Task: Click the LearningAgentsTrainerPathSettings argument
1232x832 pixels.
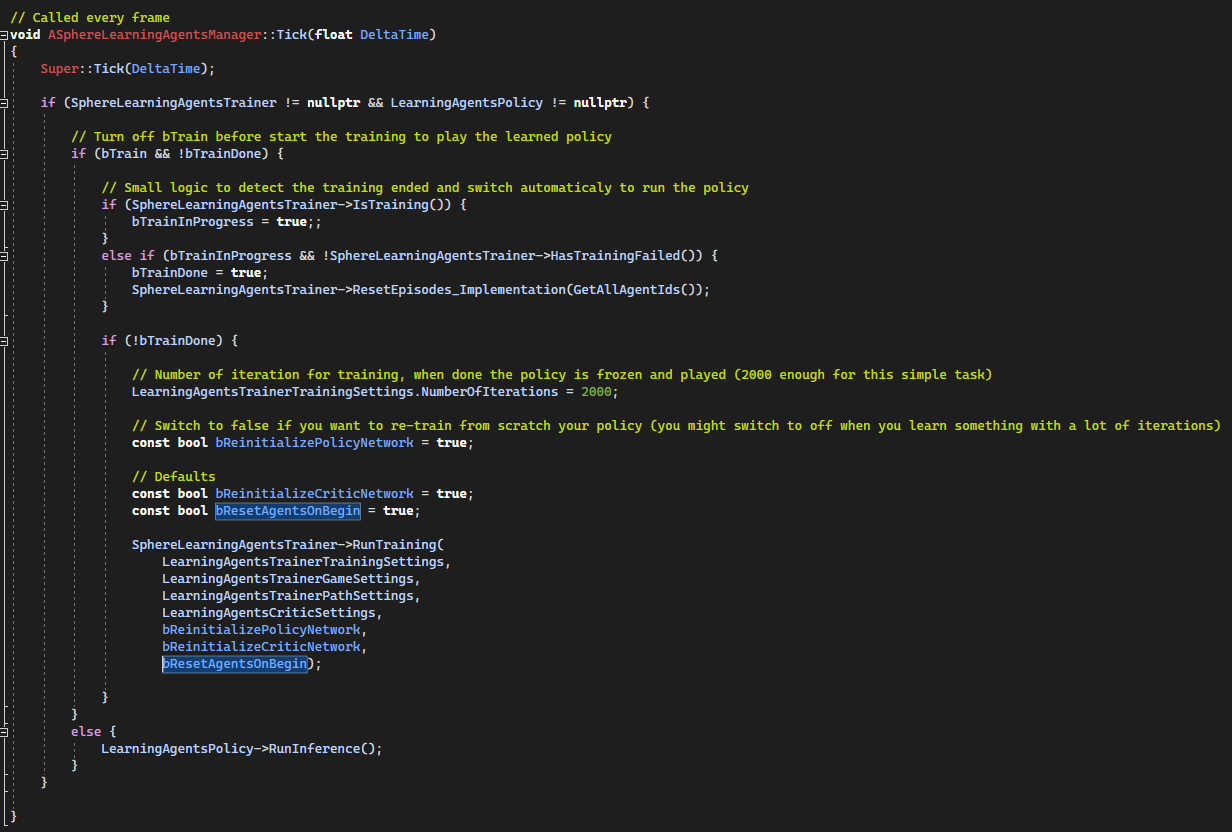Action: click(x=288, y=596)
